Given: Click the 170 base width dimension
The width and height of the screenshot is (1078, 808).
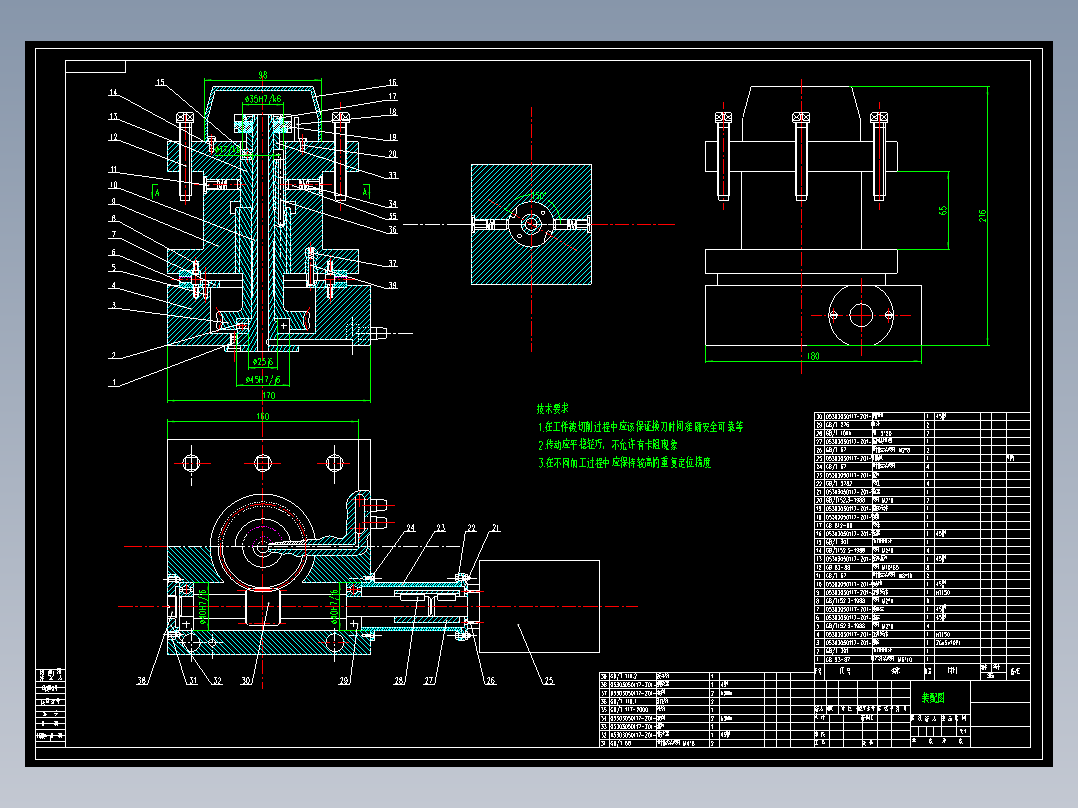Looking at the screenshot, I should pyautogui.click(x=269, y=395).
